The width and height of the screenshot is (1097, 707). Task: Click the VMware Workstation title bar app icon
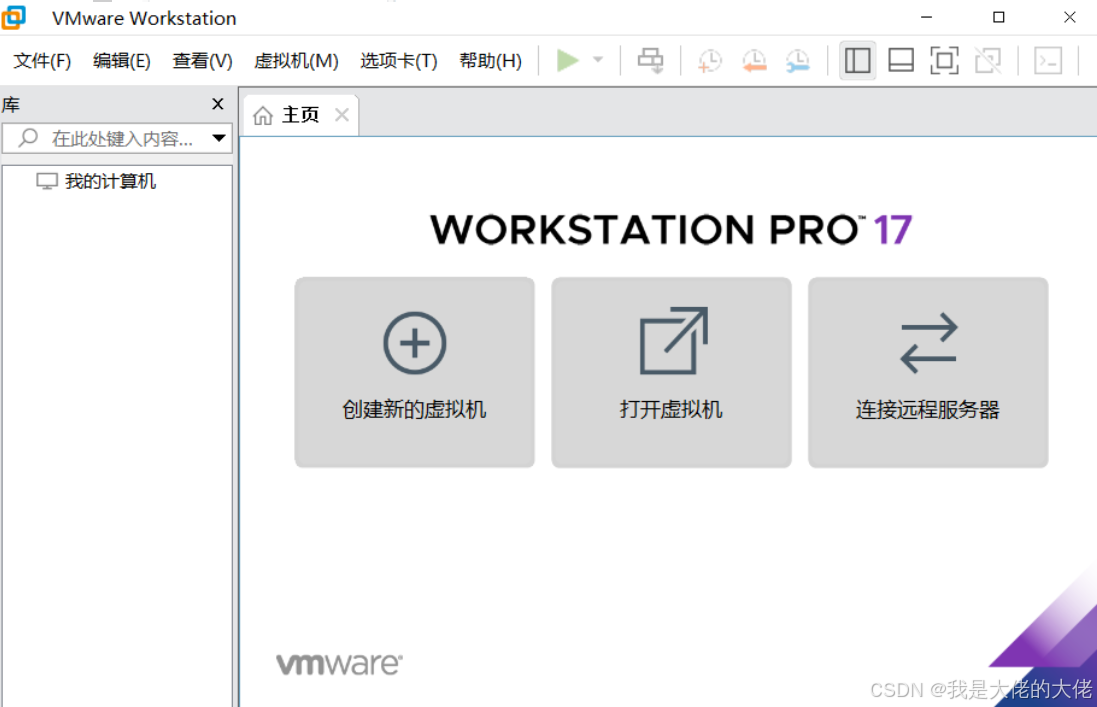14,17
